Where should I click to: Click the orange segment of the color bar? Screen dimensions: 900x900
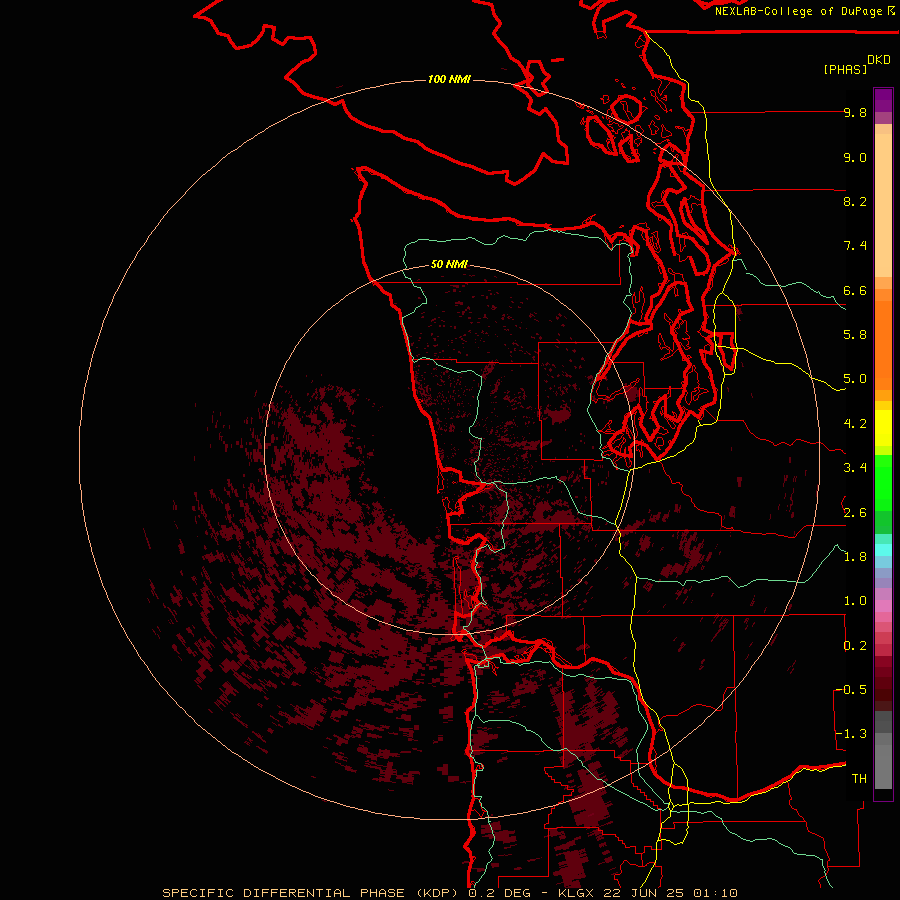pyautogui.click(x=883, y=344)
